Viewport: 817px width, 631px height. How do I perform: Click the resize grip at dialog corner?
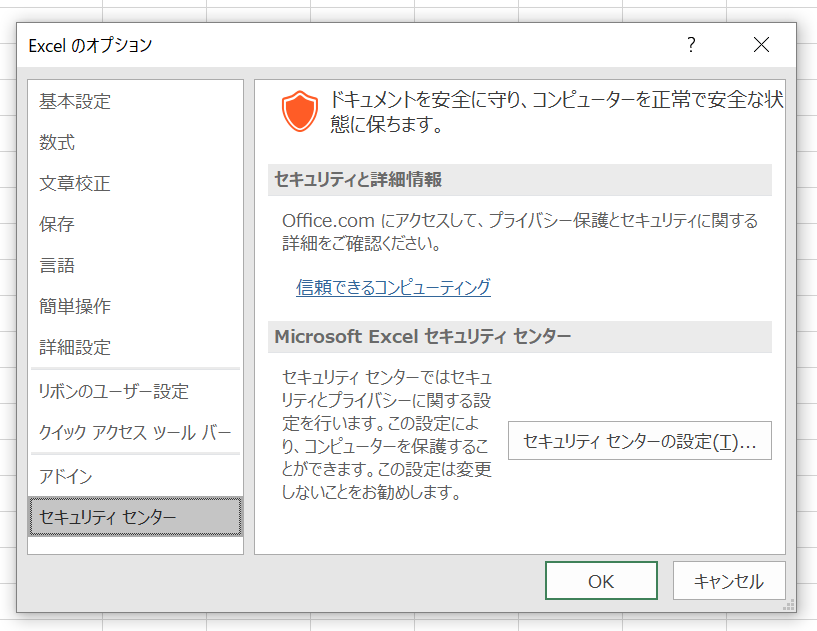pos(789,605)
